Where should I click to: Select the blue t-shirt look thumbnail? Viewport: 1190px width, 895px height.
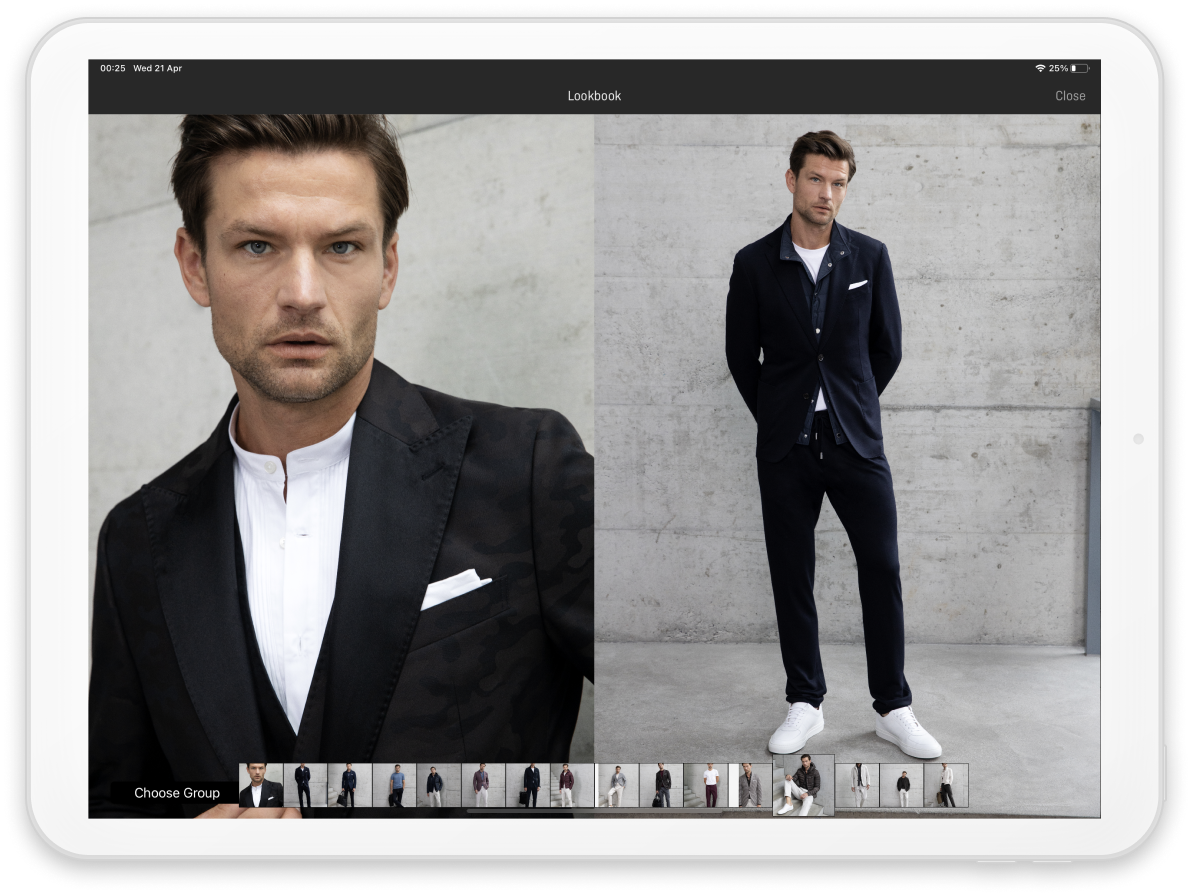coord(395,785)
